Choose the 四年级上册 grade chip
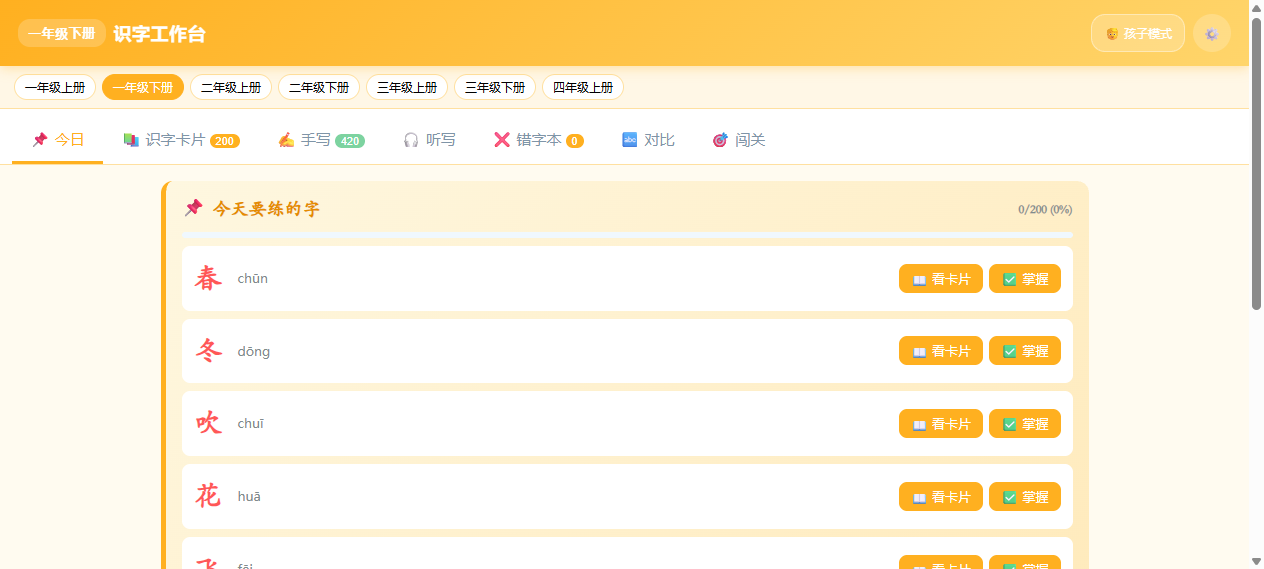Image resolution: width=1264 pixels, height=569 pixels. point(583,87)
